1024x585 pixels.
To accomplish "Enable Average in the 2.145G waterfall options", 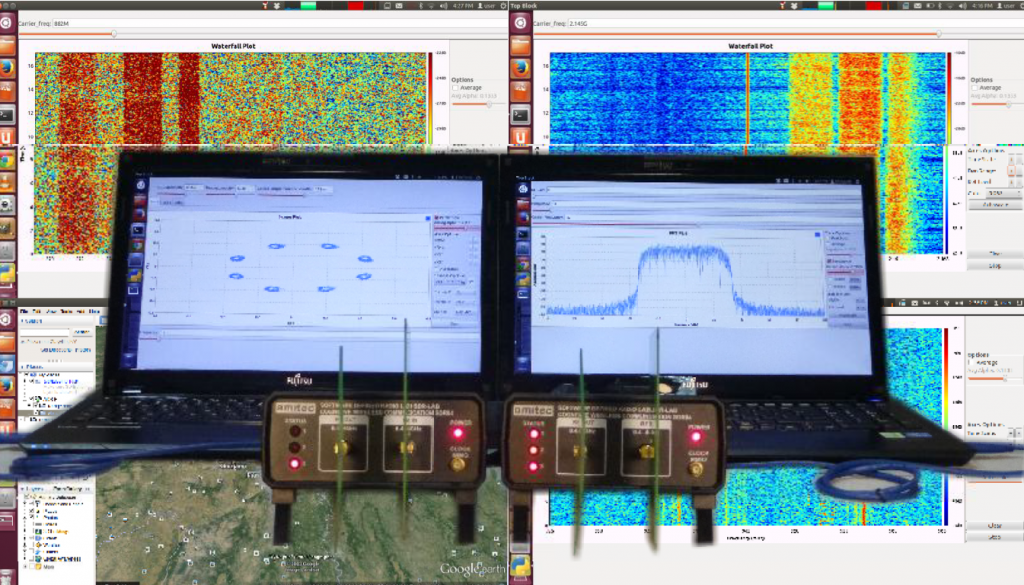I will 974,88.
